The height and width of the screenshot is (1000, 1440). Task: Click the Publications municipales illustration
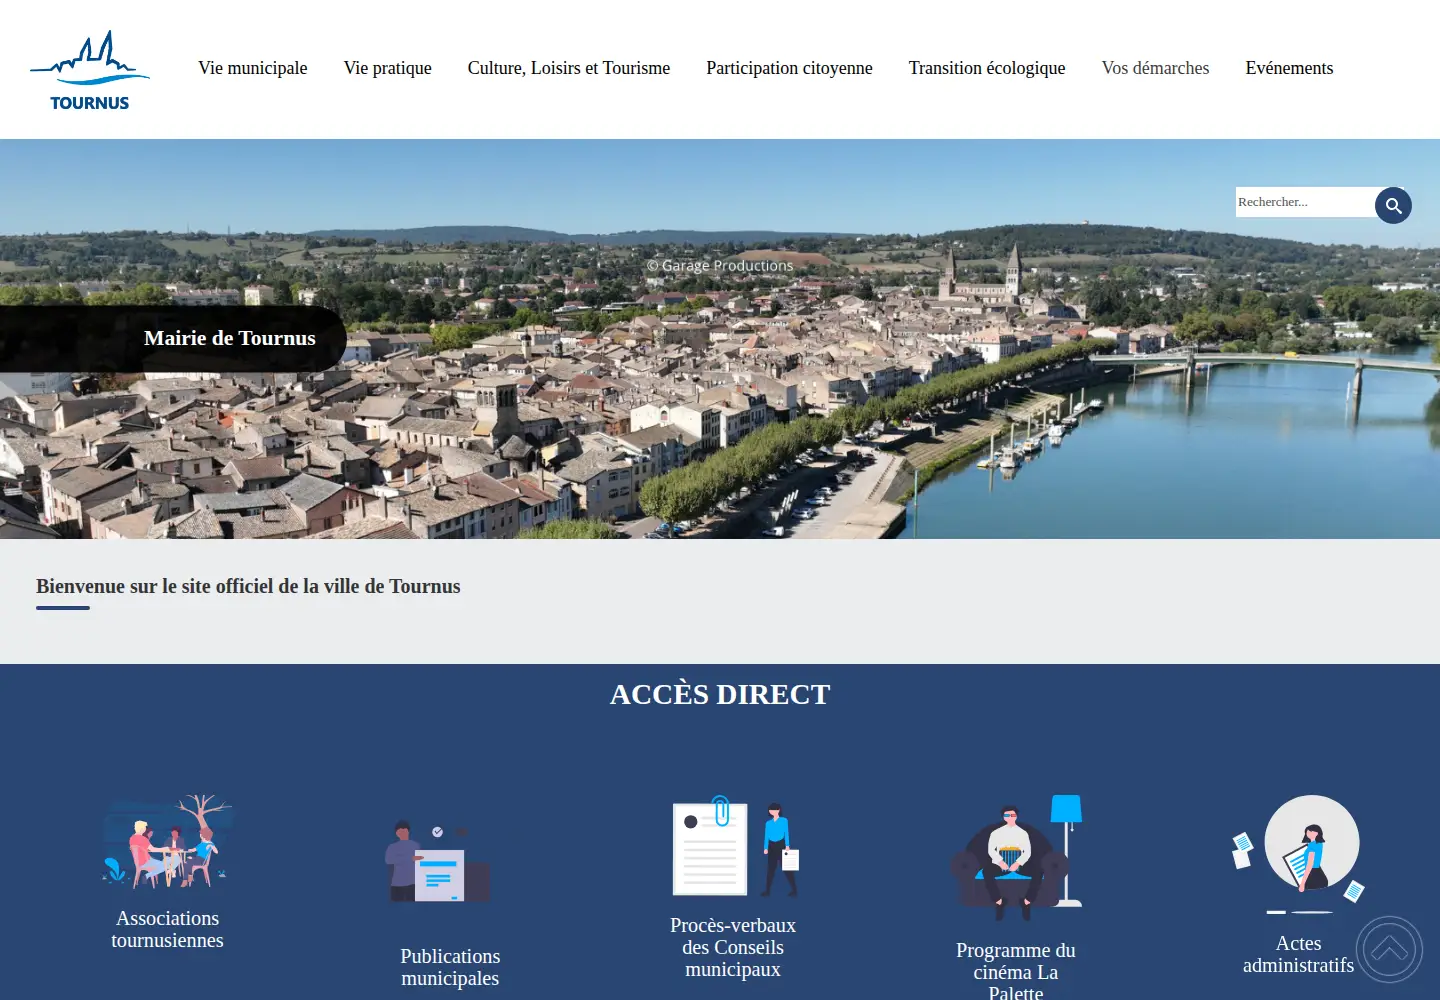tap(438, 862)
